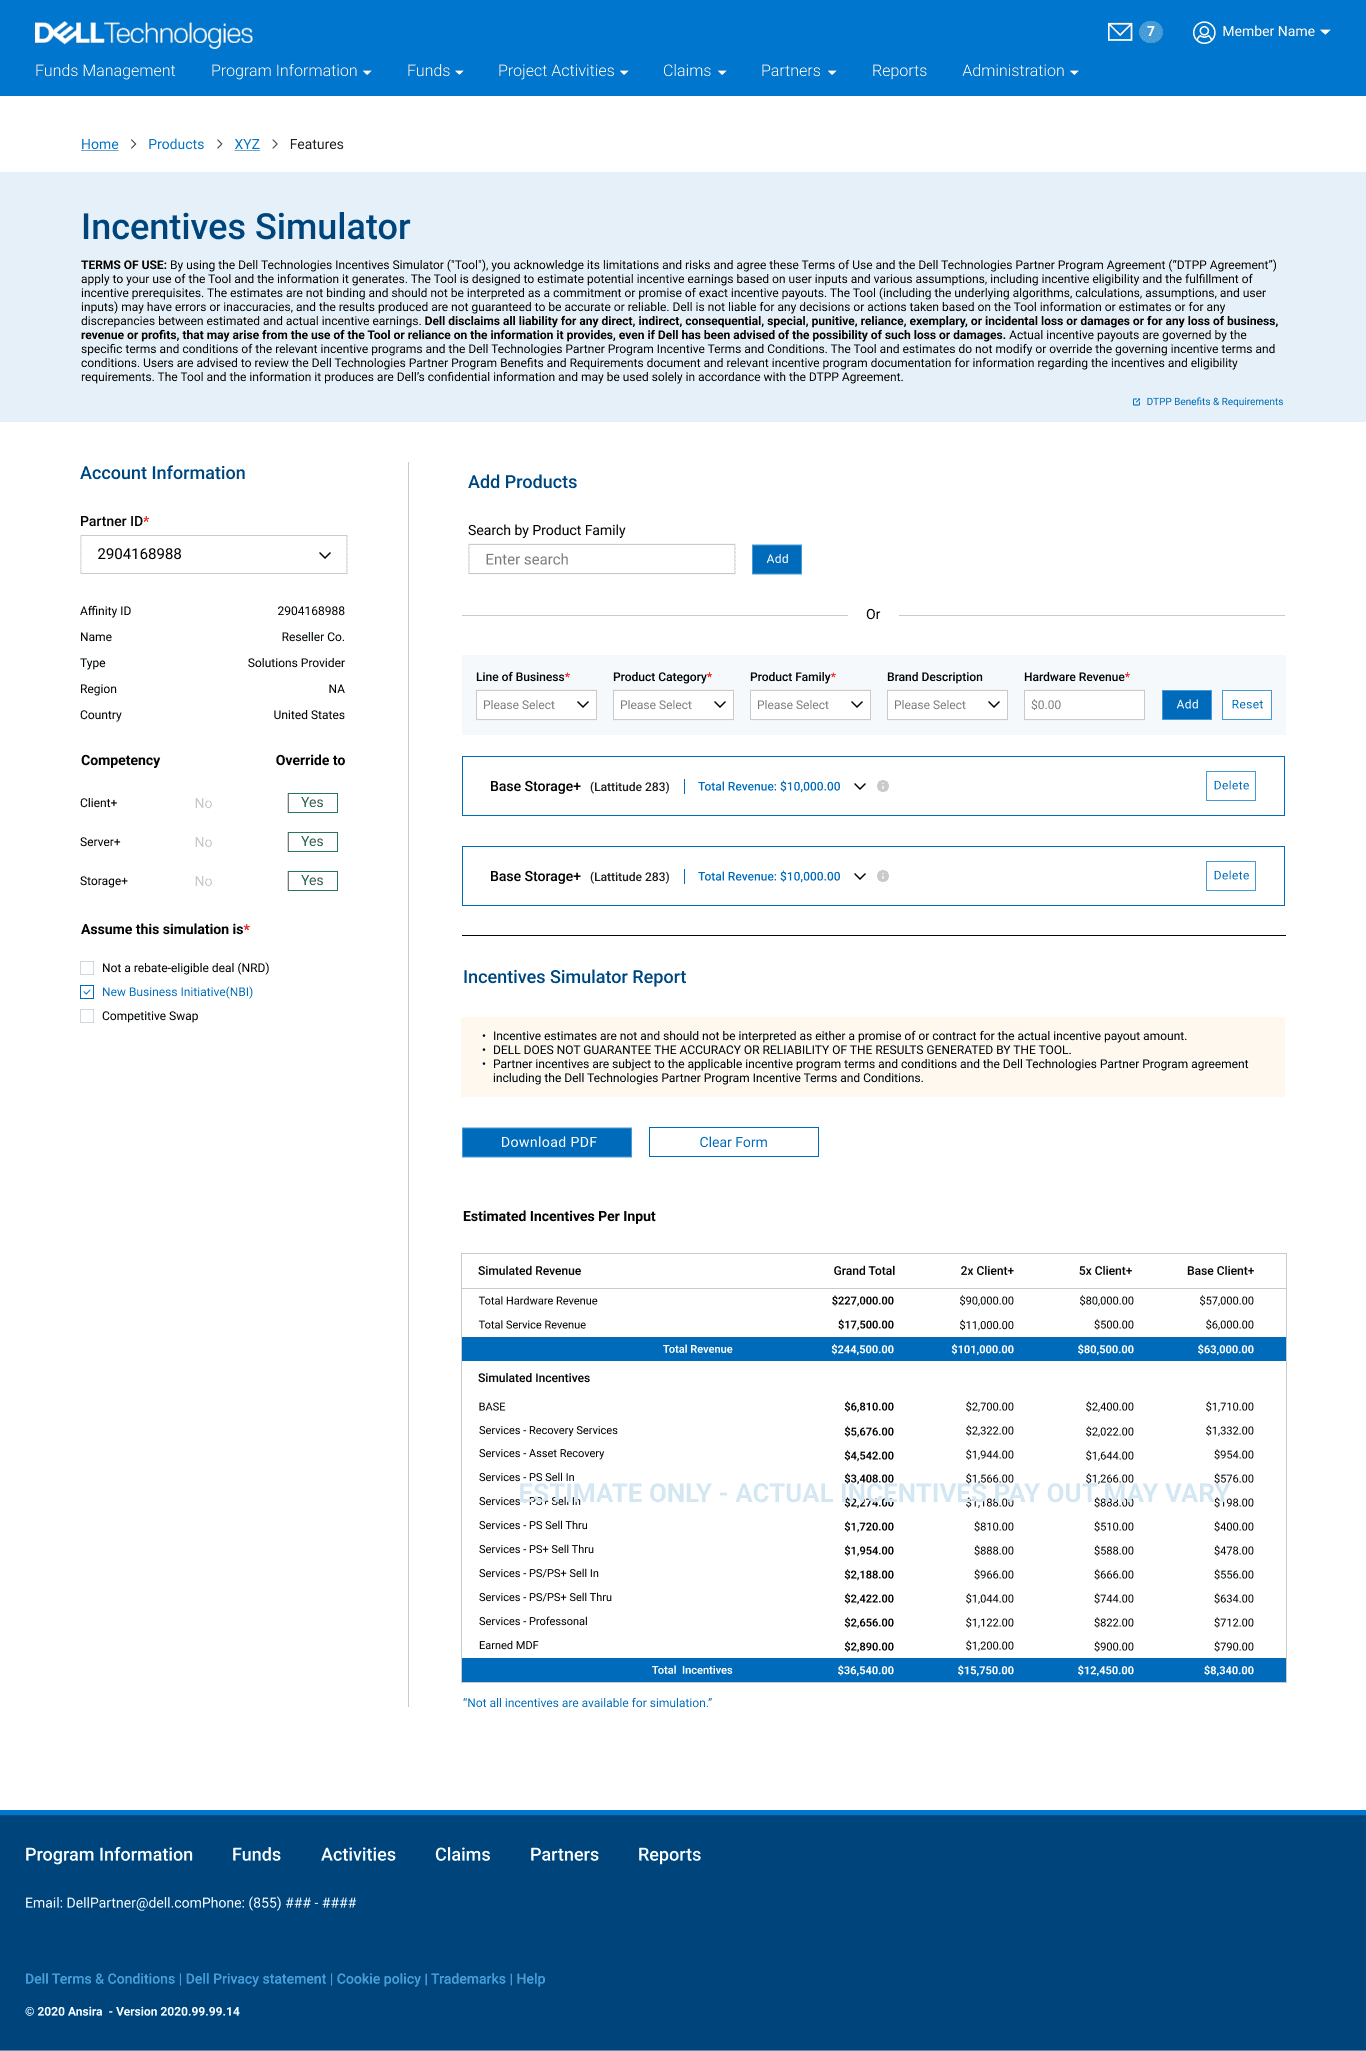This screenshot has height=2051, width=1366.
Task: Click the Products breadcrumb link
Action: (176, 144)
